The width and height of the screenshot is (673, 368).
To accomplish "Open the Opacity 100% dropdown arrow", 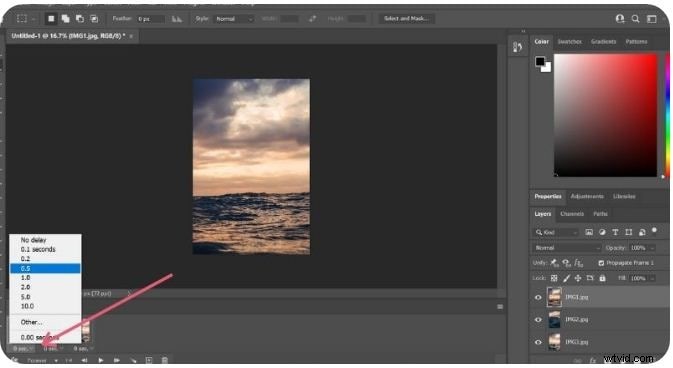I will click(x=652, y=248).
